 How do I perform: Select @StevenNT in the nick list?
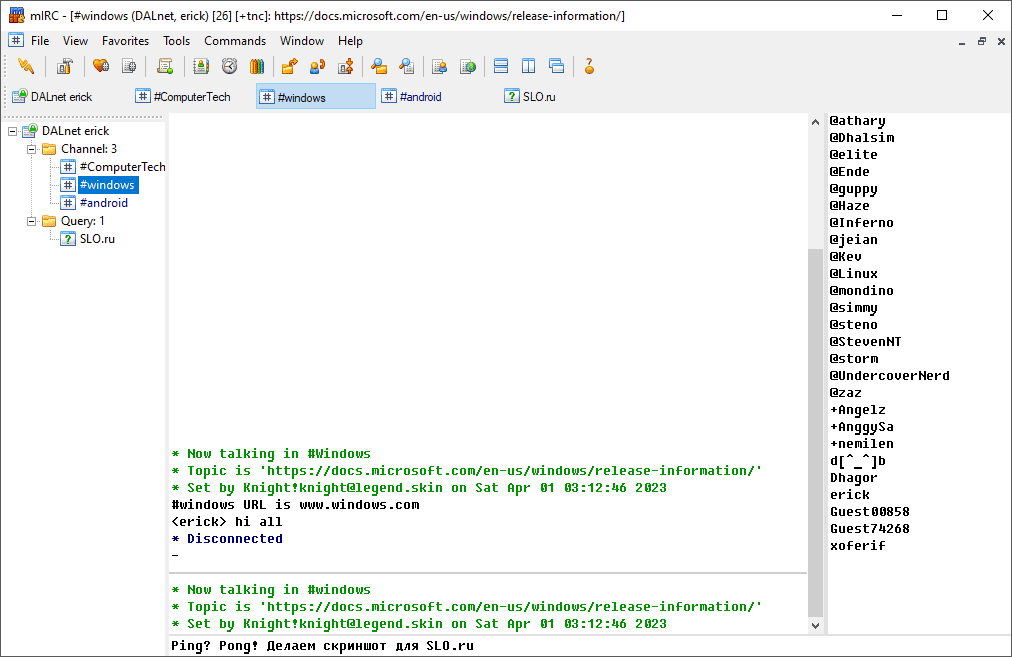(x=865, y=341)
